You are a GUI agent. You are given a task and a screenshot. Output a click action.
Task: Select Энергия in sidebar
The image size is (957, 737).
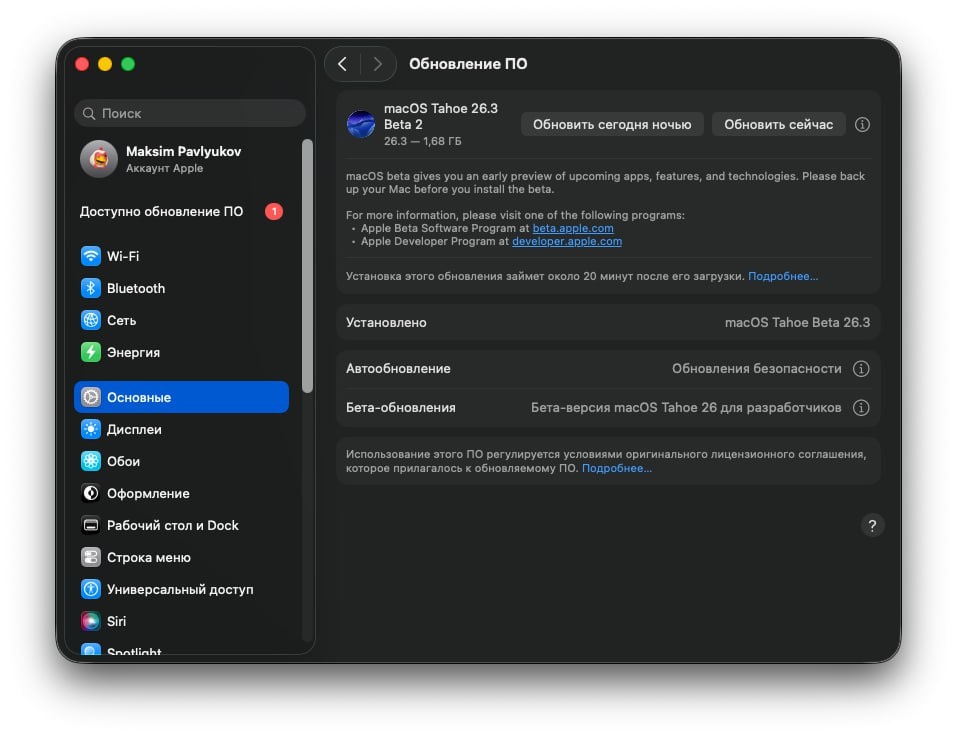[x=181, y=352]
